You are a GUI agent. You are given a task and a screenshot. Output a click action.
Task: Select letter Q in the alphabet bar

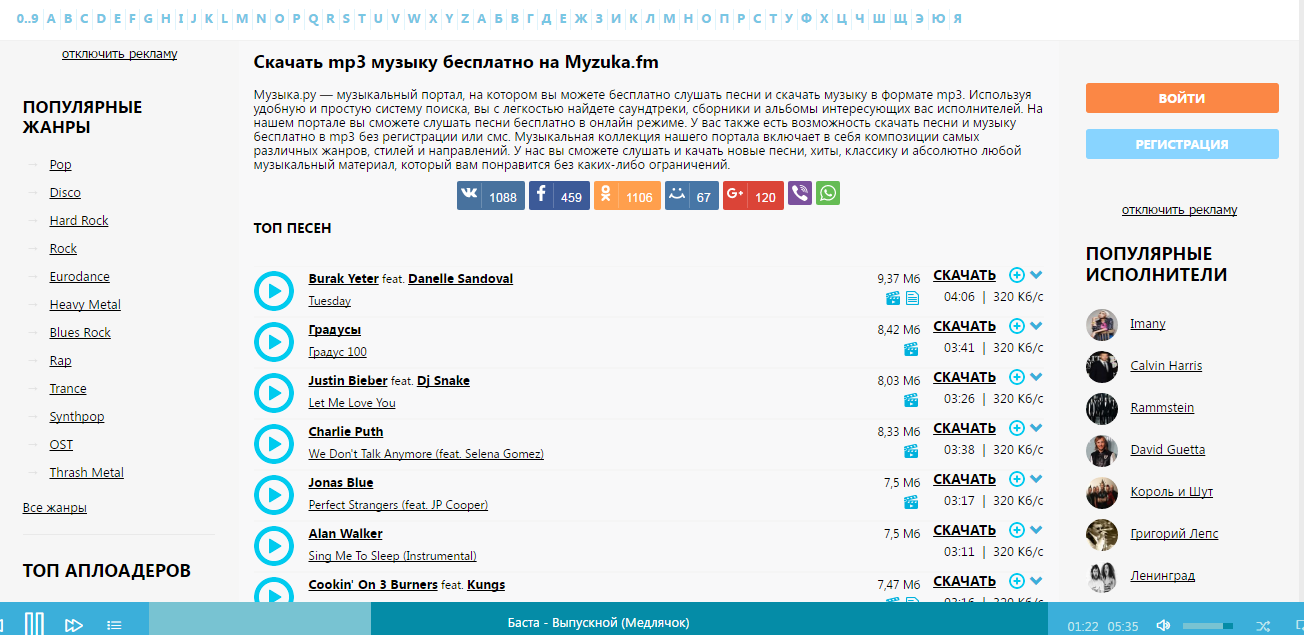click(x=314, y=18)
